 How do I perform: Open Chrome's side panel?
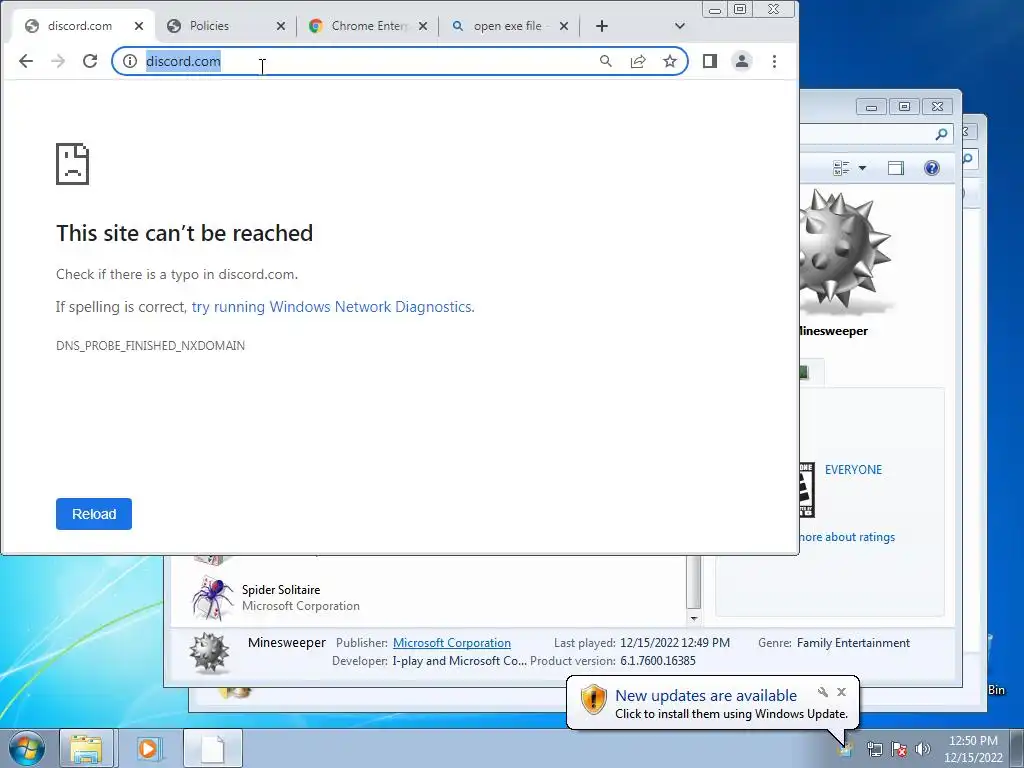click(x=710, y=61)
